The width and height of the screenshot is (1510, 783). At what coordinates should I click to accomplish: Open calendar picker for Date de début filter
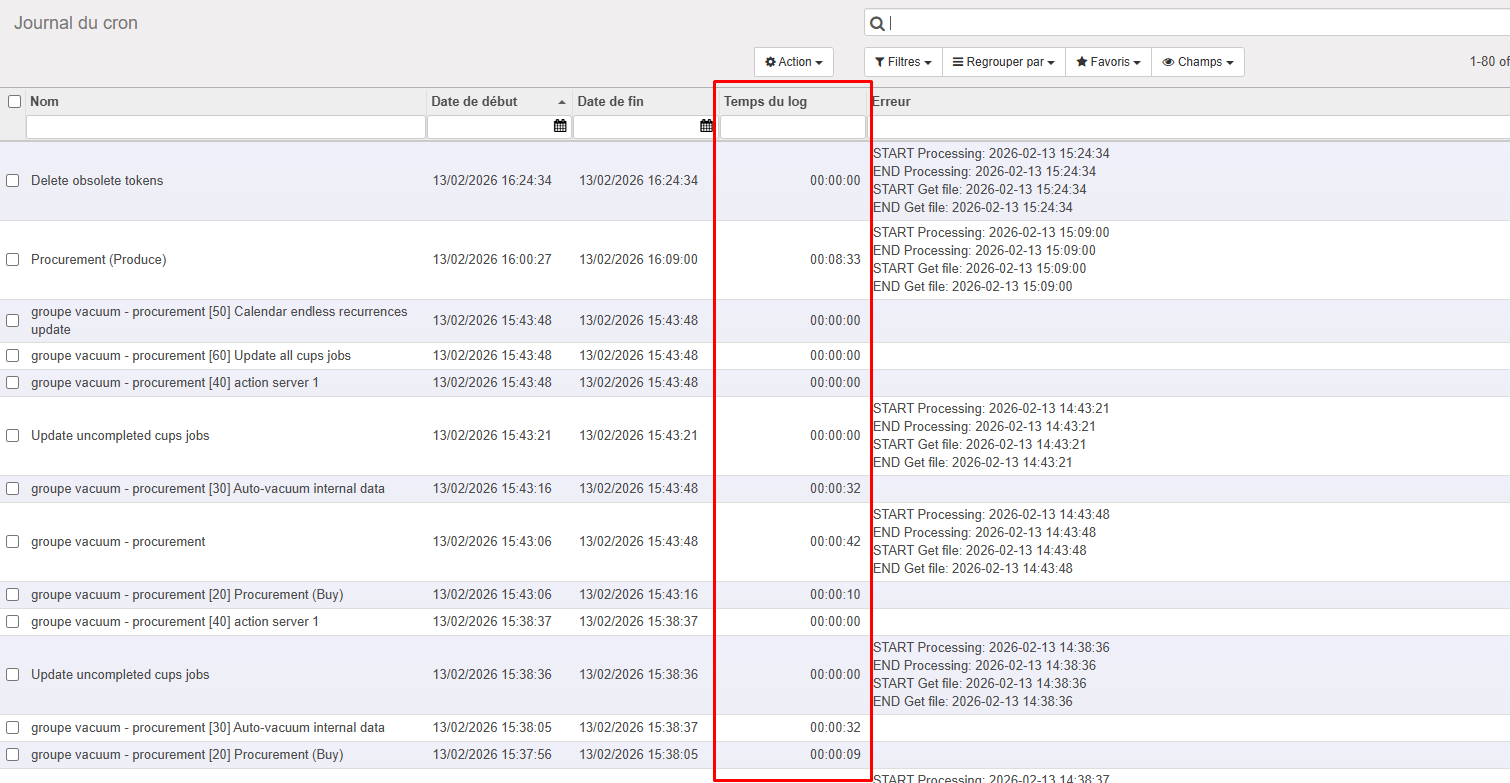tap(560, 126)
